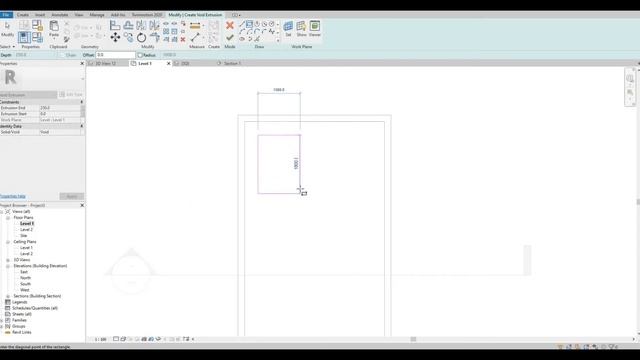The height and width of the screenshot is (360, 640).
Task: Select the Move tool
Action: (x=115, y=38)
